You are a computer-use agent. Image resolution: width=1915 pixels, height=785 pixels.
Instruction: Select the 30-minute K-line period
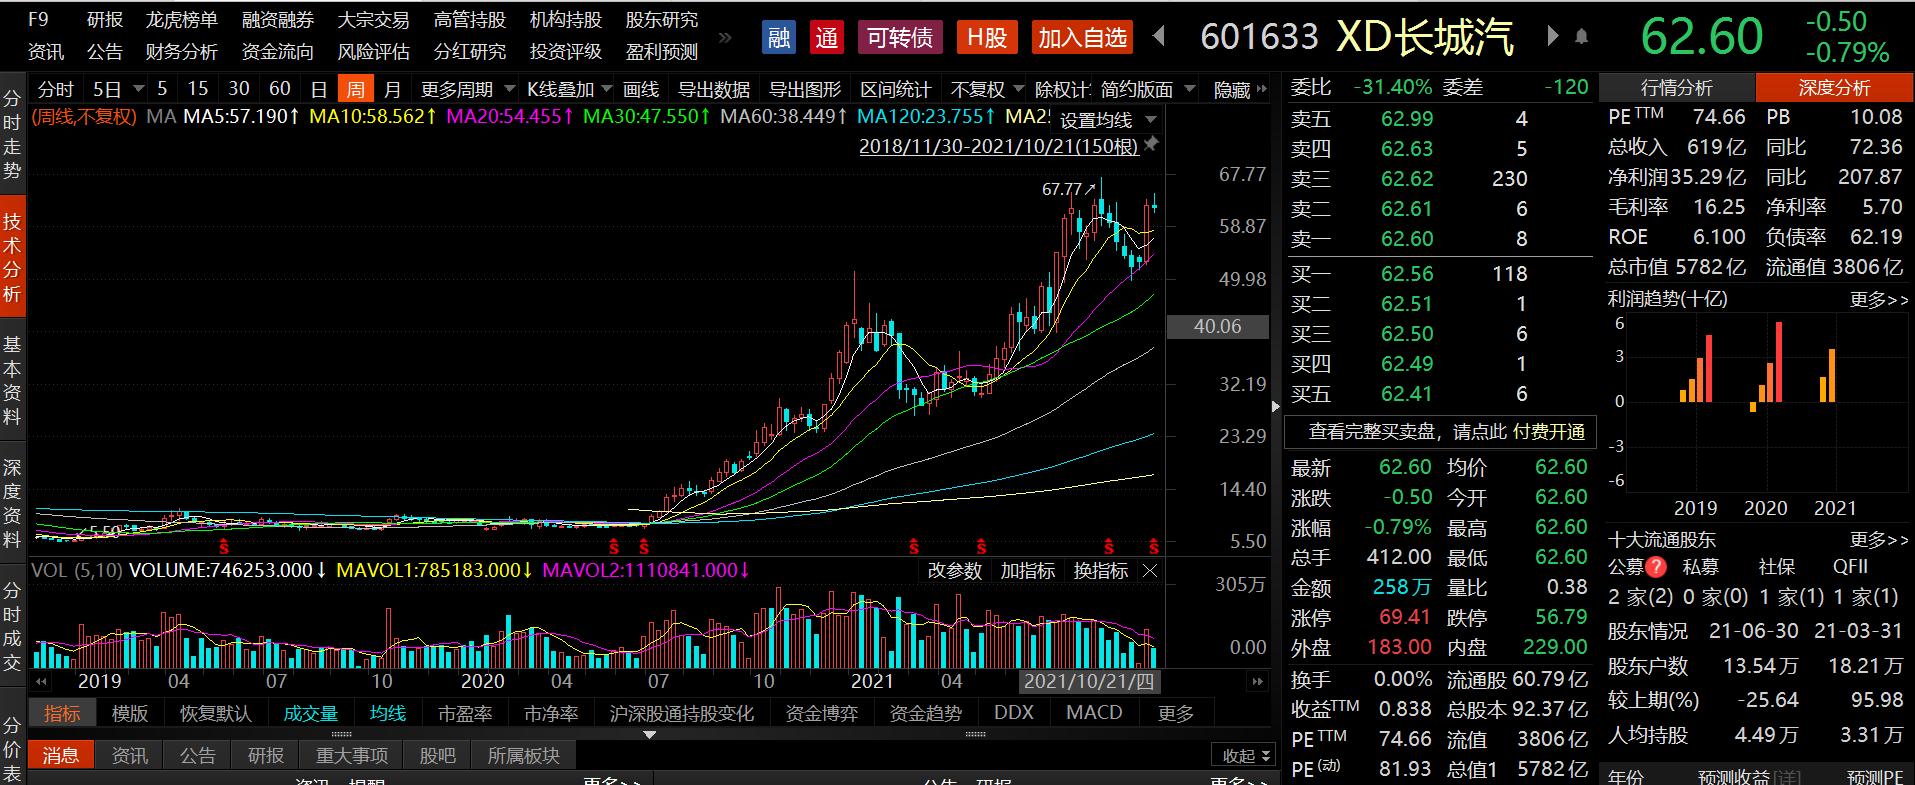239,89
